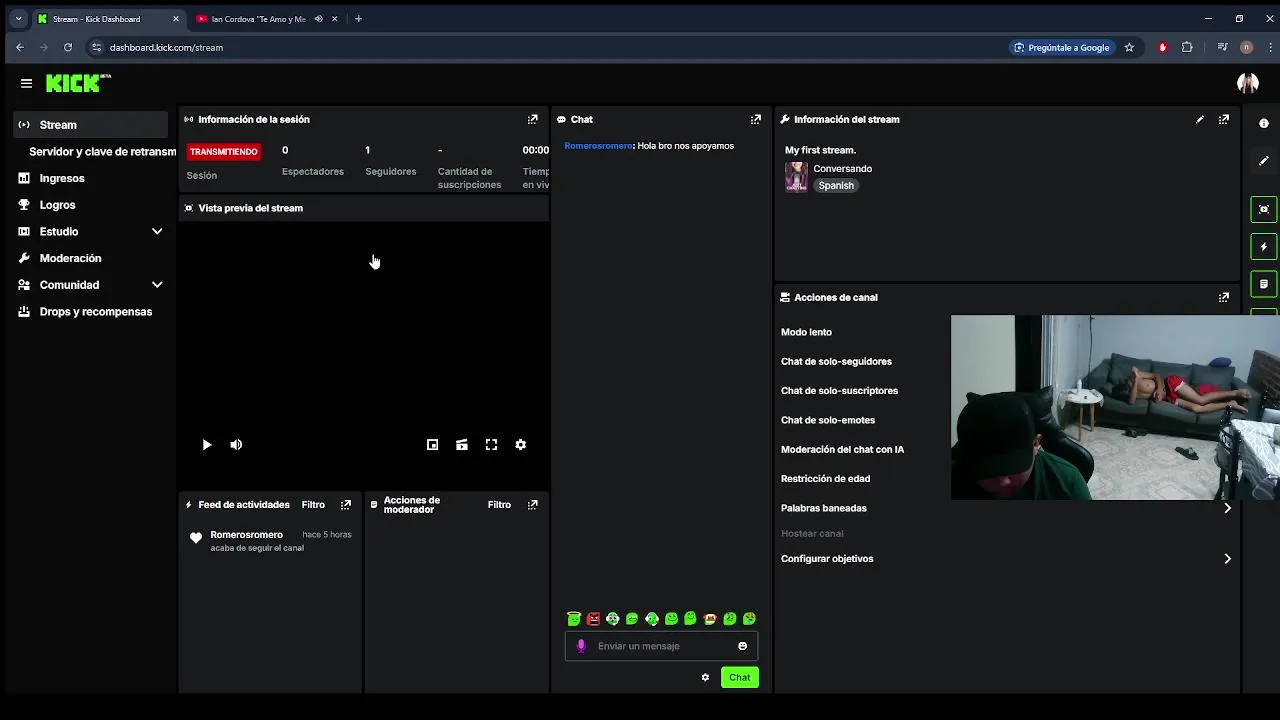
Task: Open the hamburger menu beside the Kick logo
Action: pos(26,84)
